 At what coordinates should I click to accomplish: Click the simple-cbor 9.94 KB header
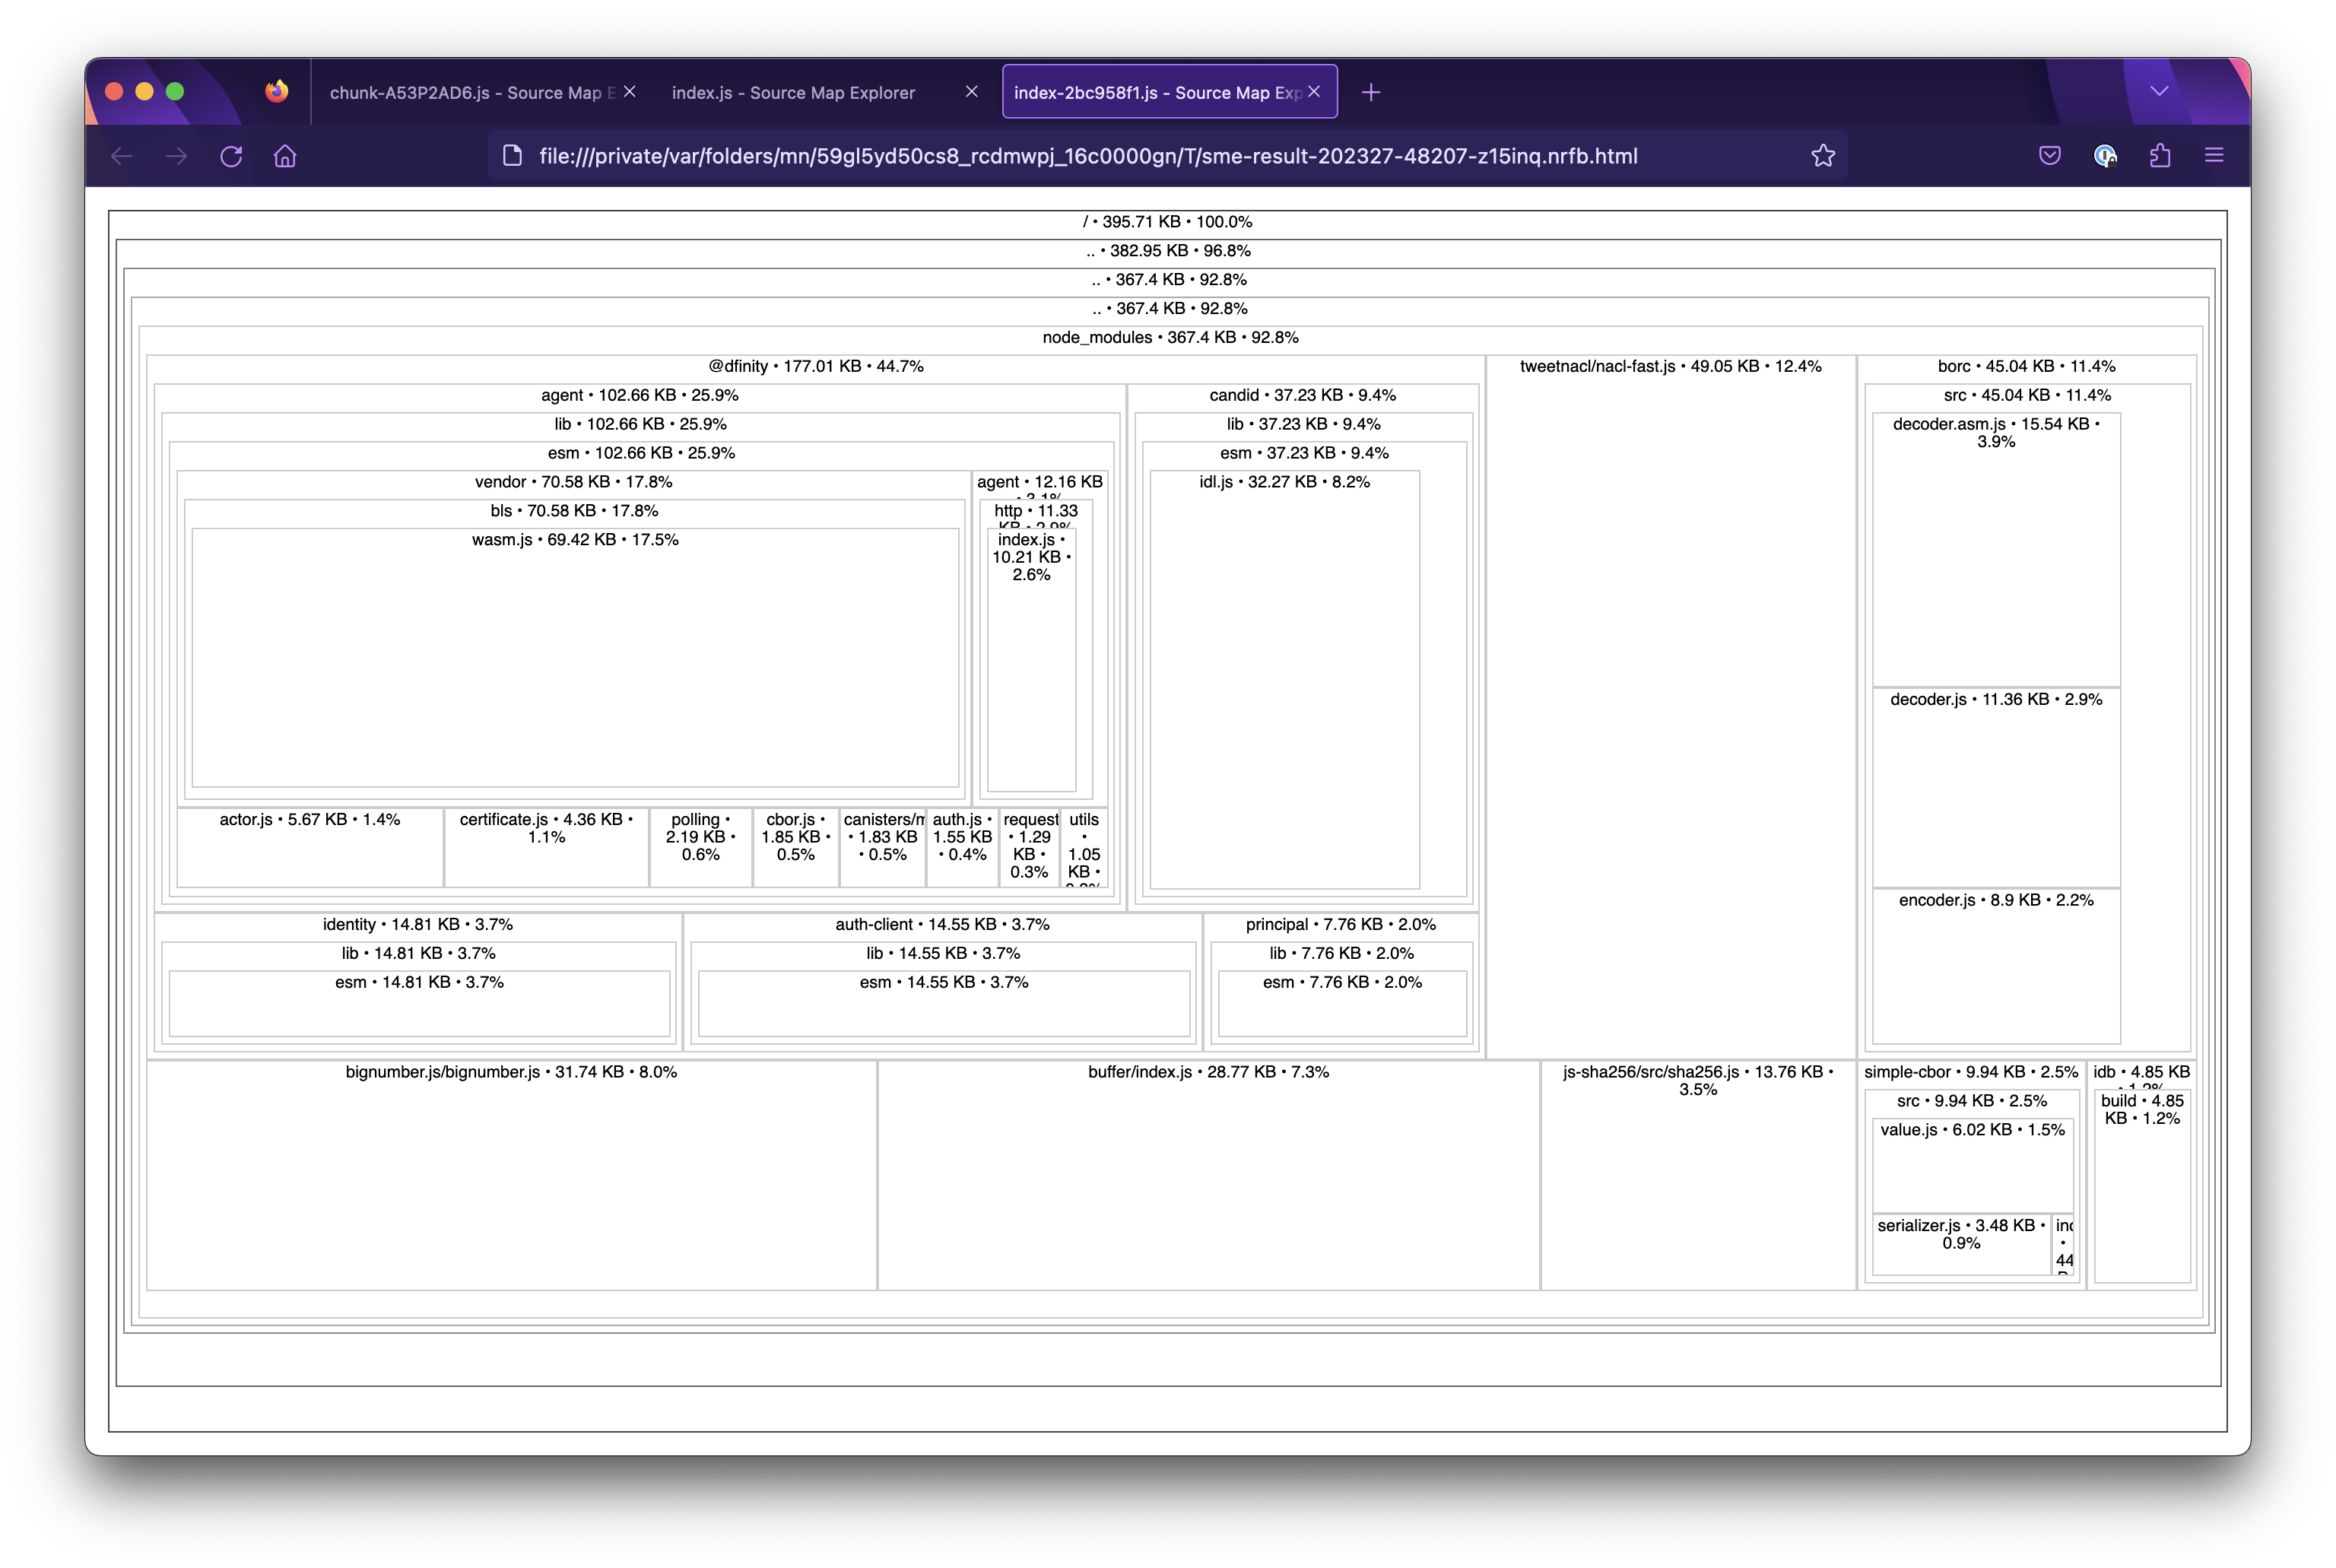(1970, 1072)
